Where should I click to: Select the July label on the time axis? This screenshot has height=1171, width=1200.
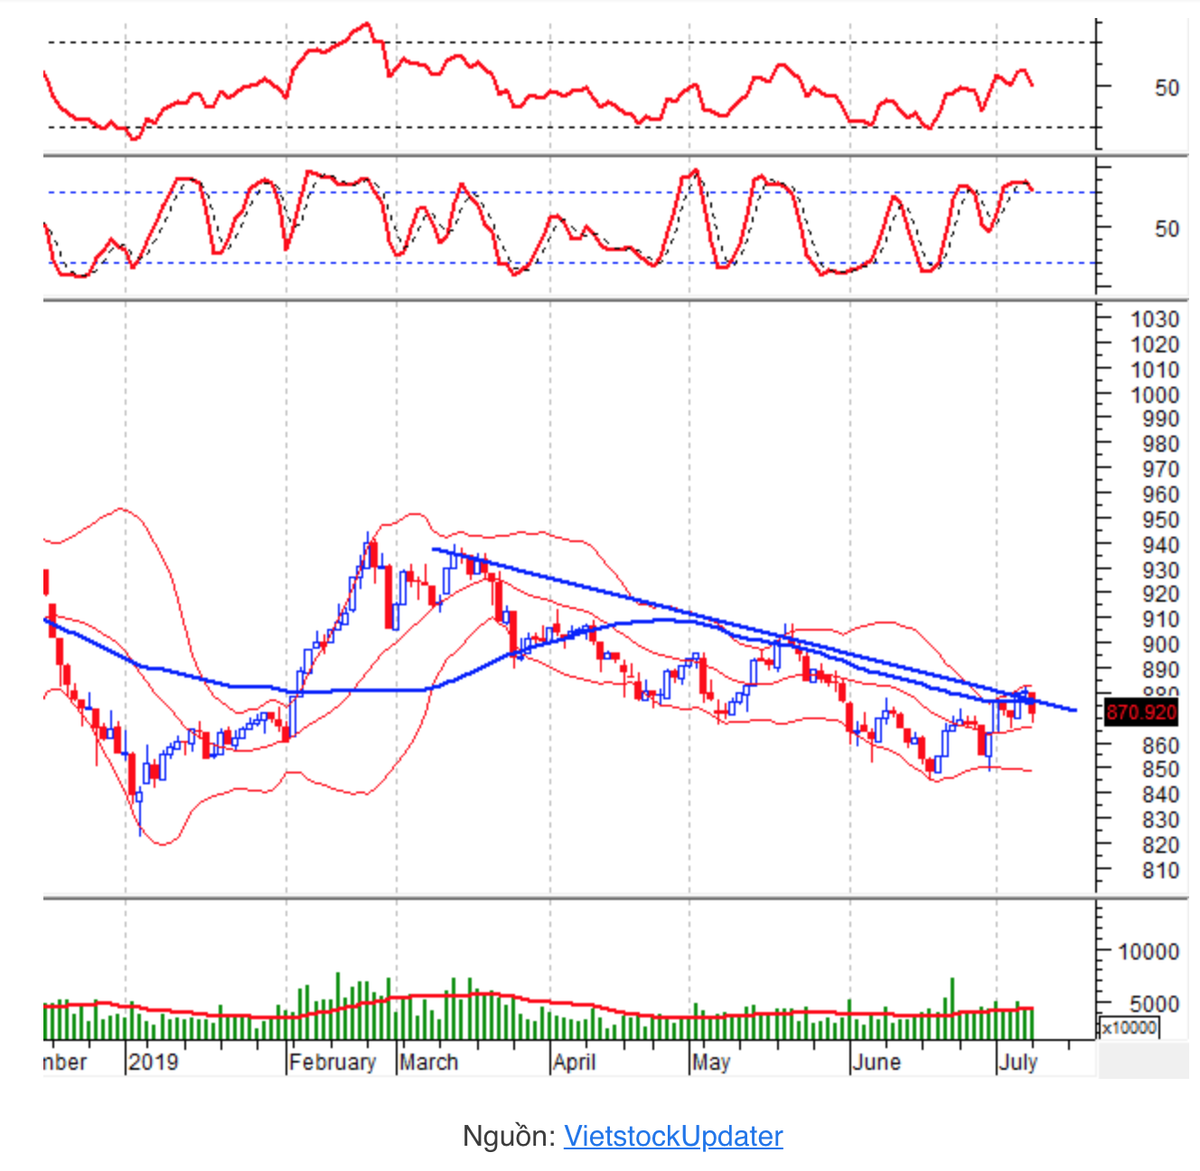click(1018, 1061)
